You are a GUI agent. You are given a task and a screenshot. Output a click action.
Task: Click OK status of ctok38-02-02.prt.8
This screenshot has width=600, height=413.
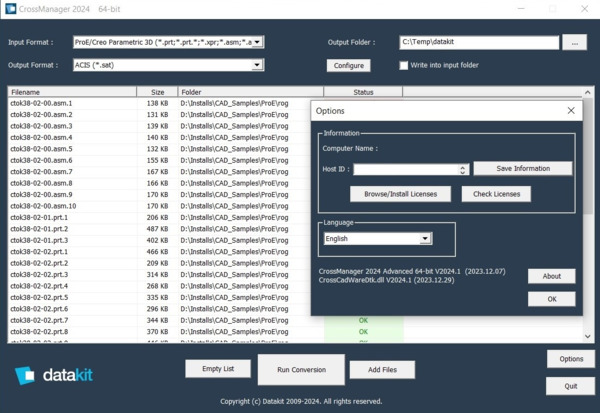tap(363, 331)
